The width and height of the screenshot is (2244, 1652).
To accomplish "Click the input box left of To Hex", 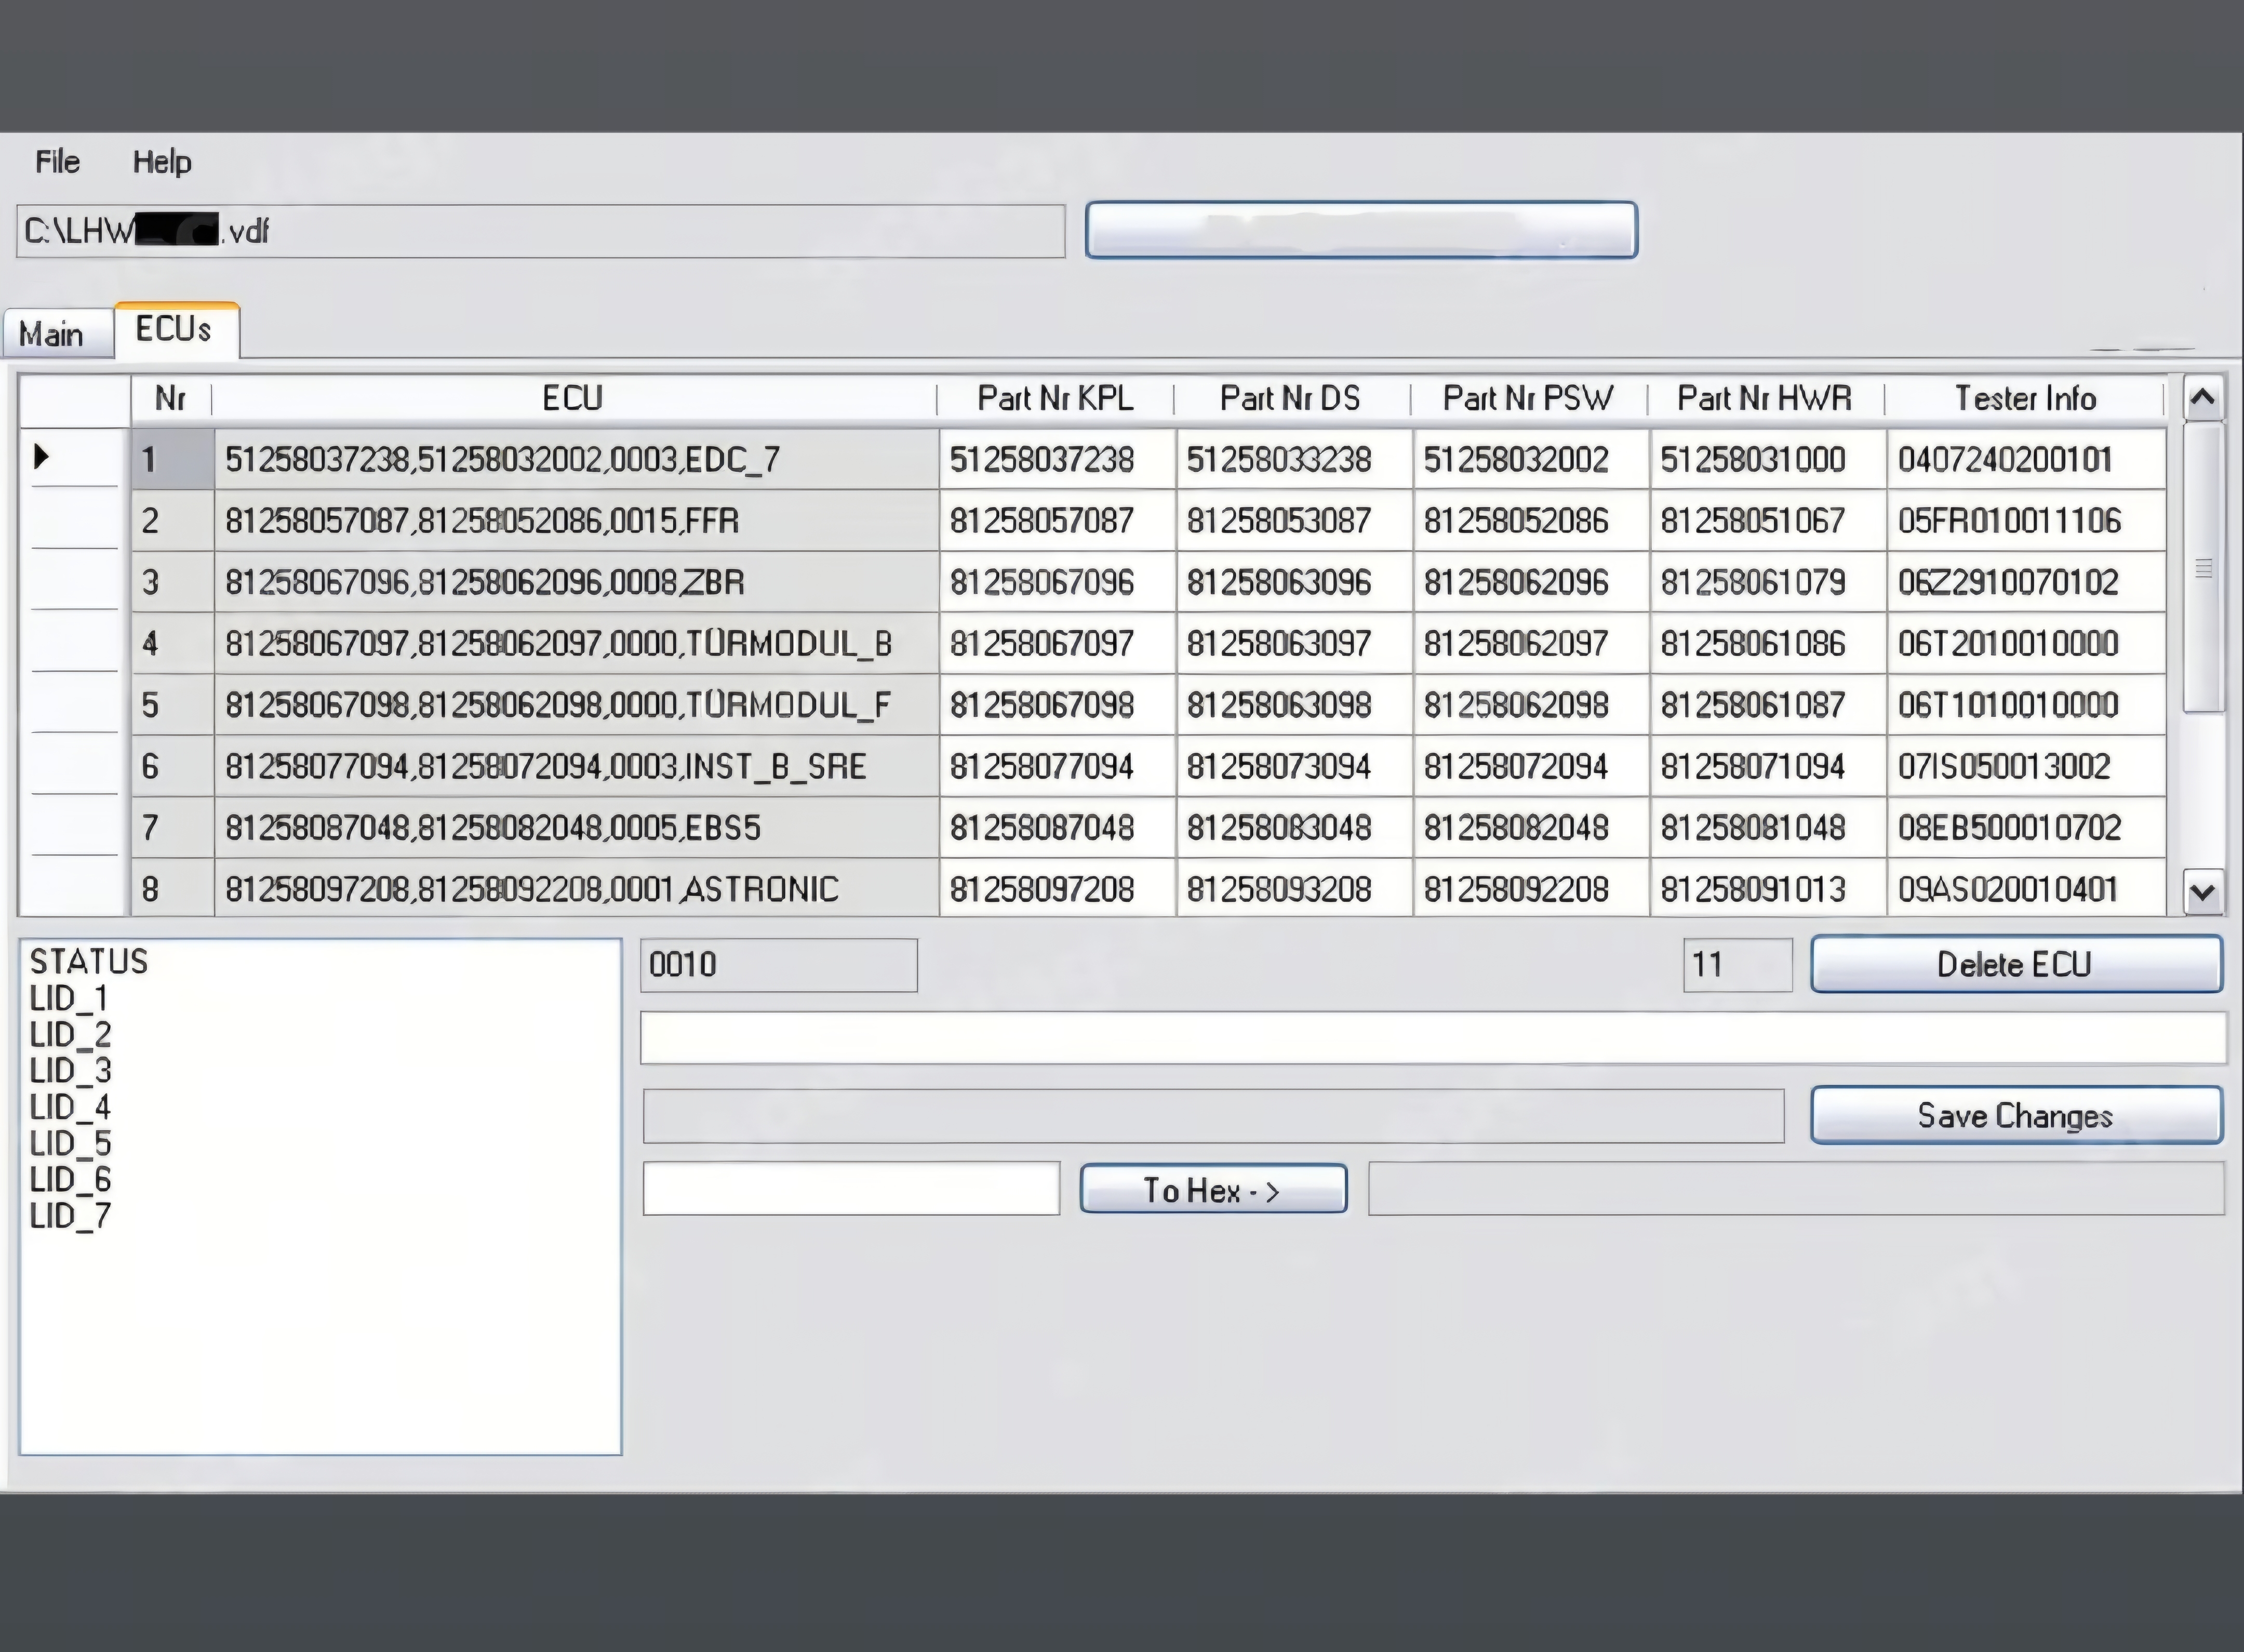I will (851, 1189).
